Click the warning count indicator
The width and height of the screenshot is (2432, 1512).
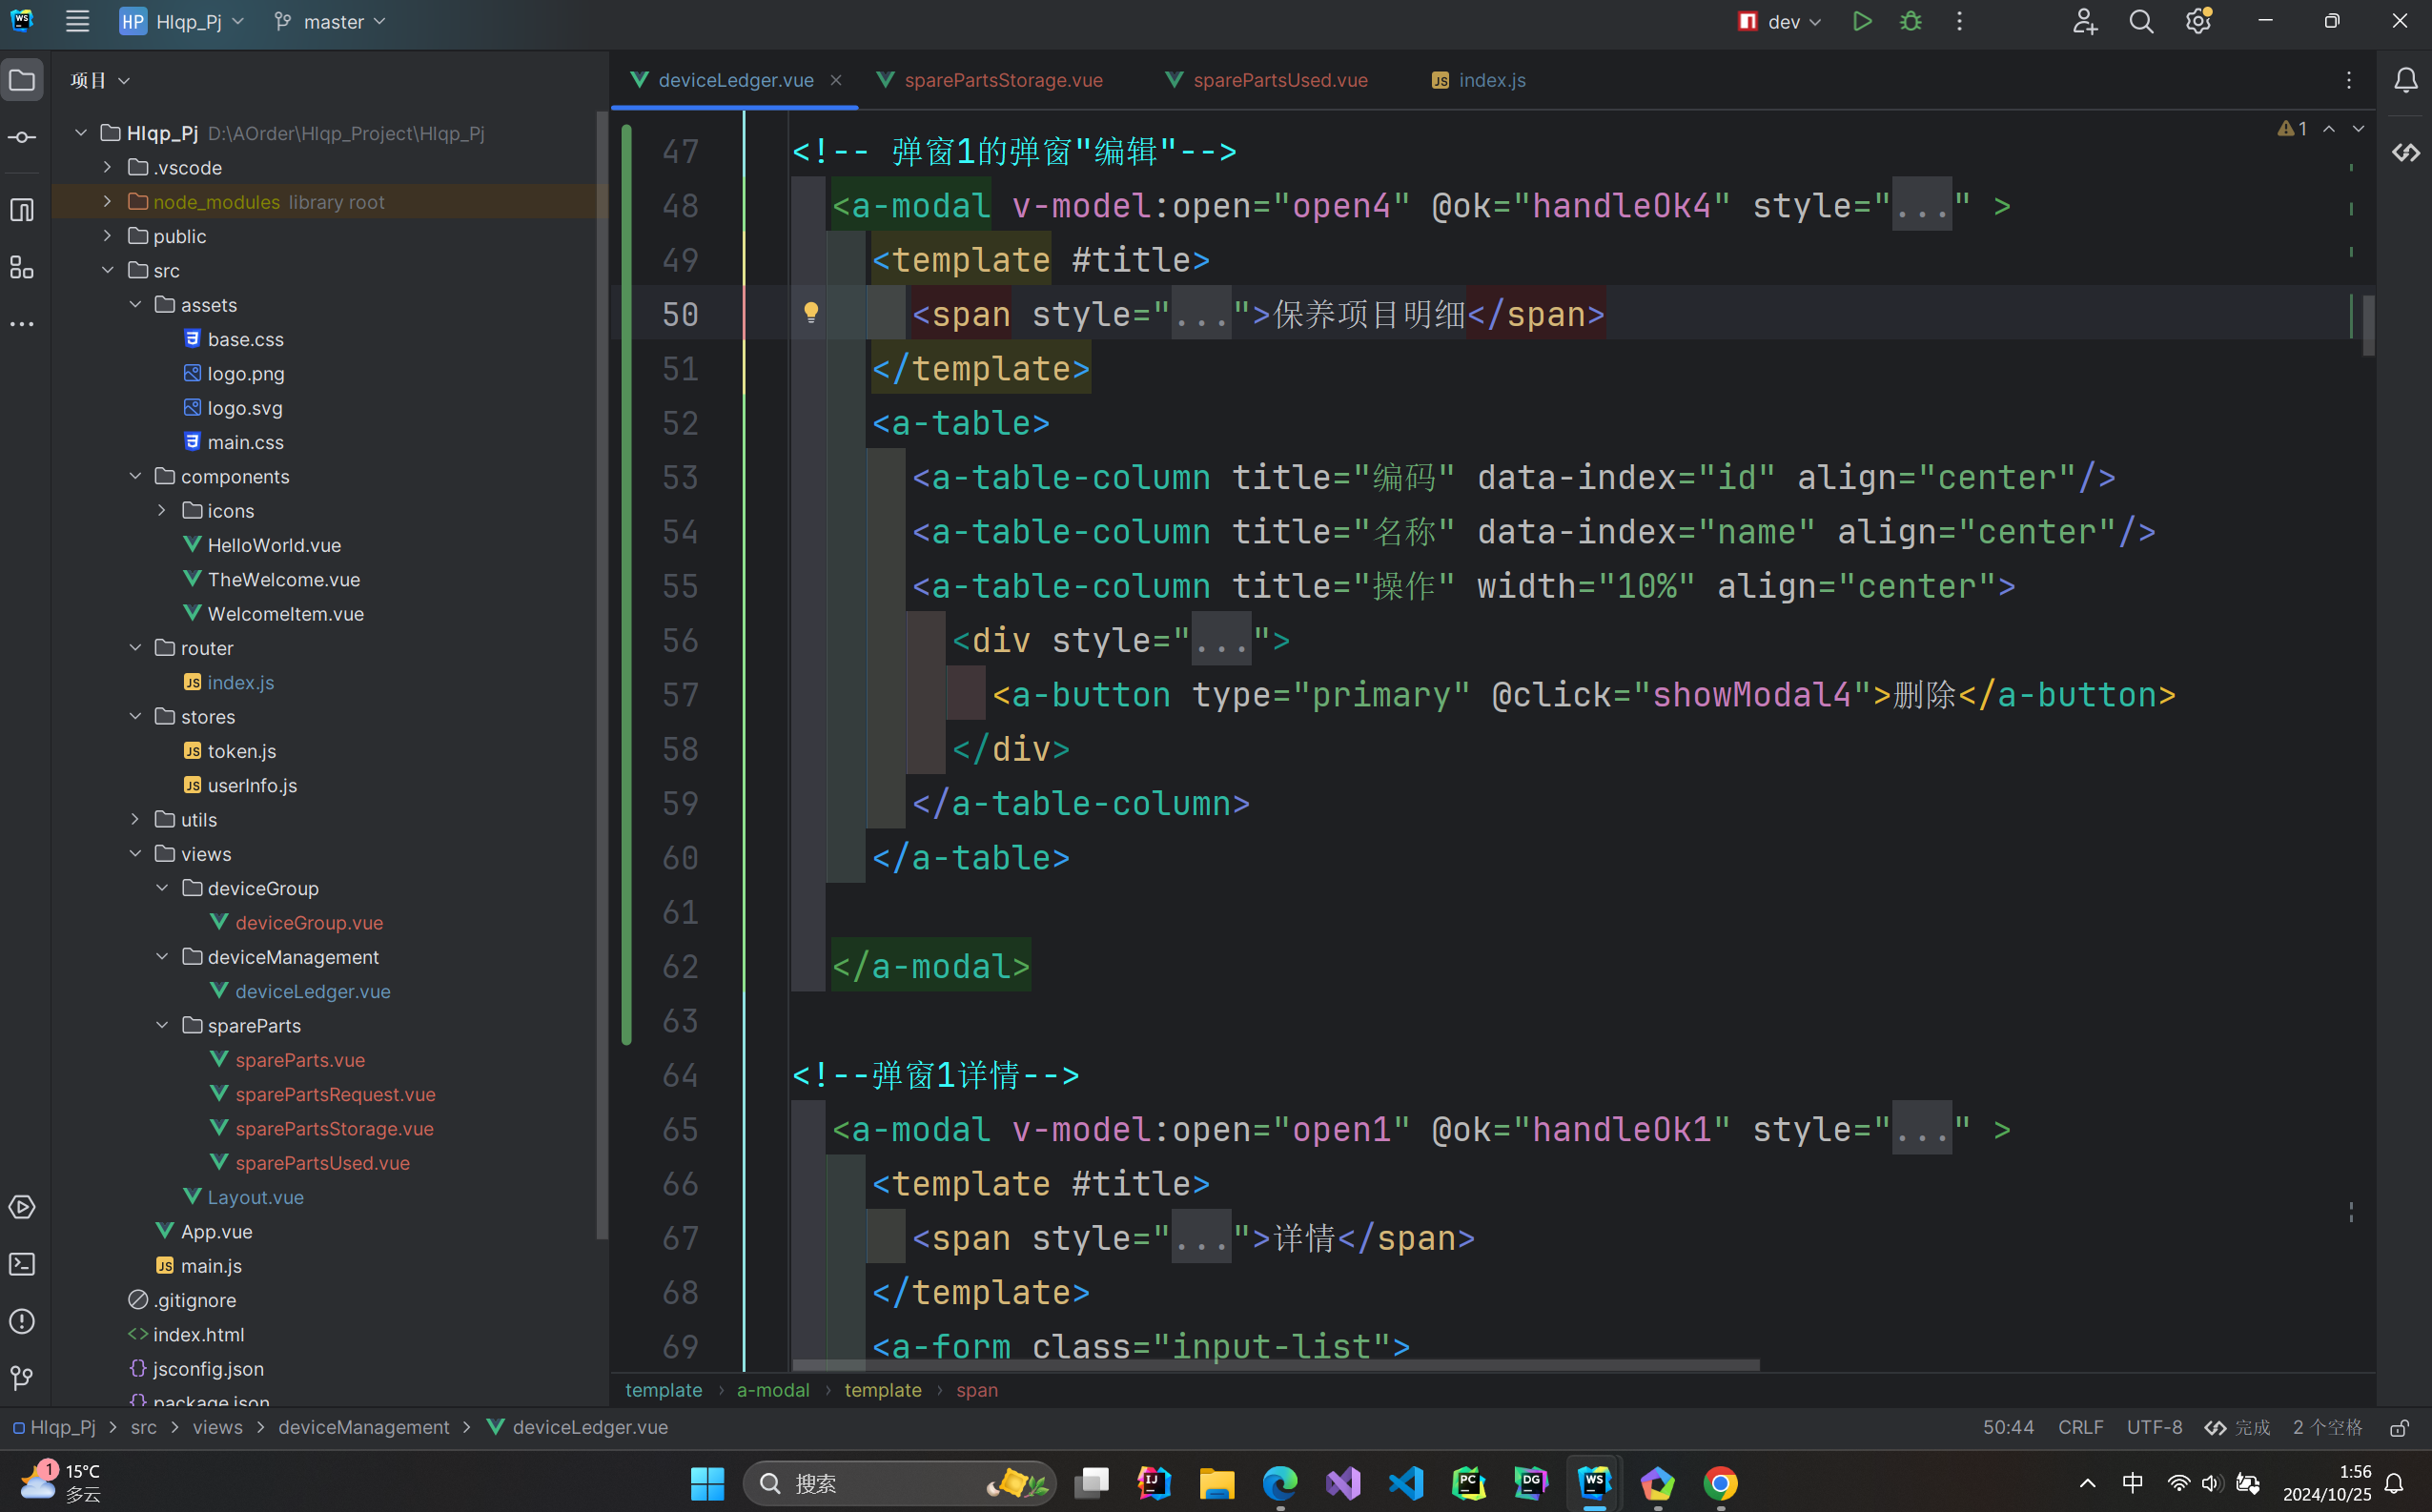(2293, 129)
